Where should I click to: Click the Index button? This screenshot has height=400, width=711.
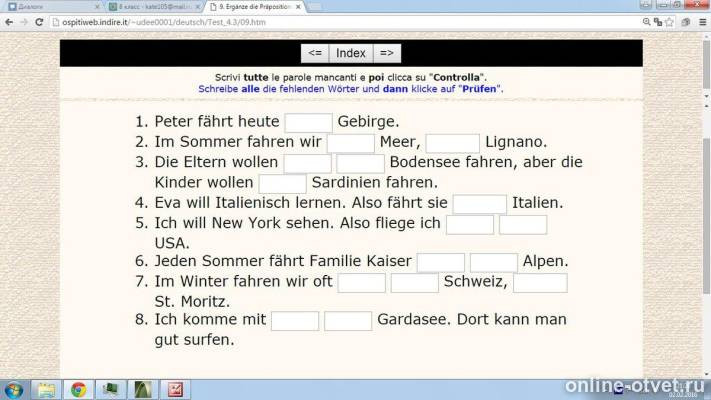tap(351, 53)
